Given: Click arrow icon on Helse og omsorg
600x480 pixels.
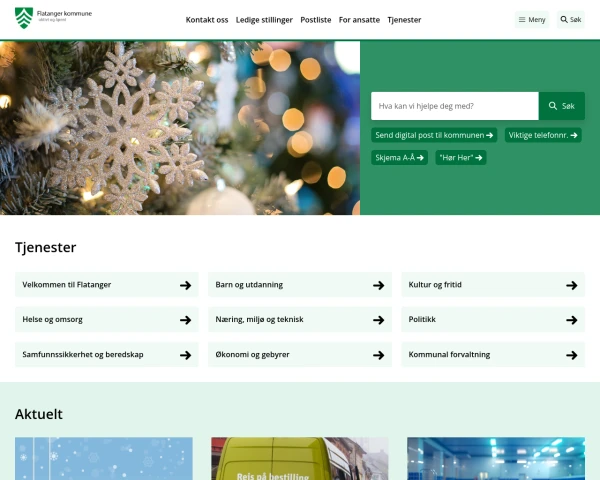Looking at the screenshot, I should pyautogui.click(x=186, y=320).
